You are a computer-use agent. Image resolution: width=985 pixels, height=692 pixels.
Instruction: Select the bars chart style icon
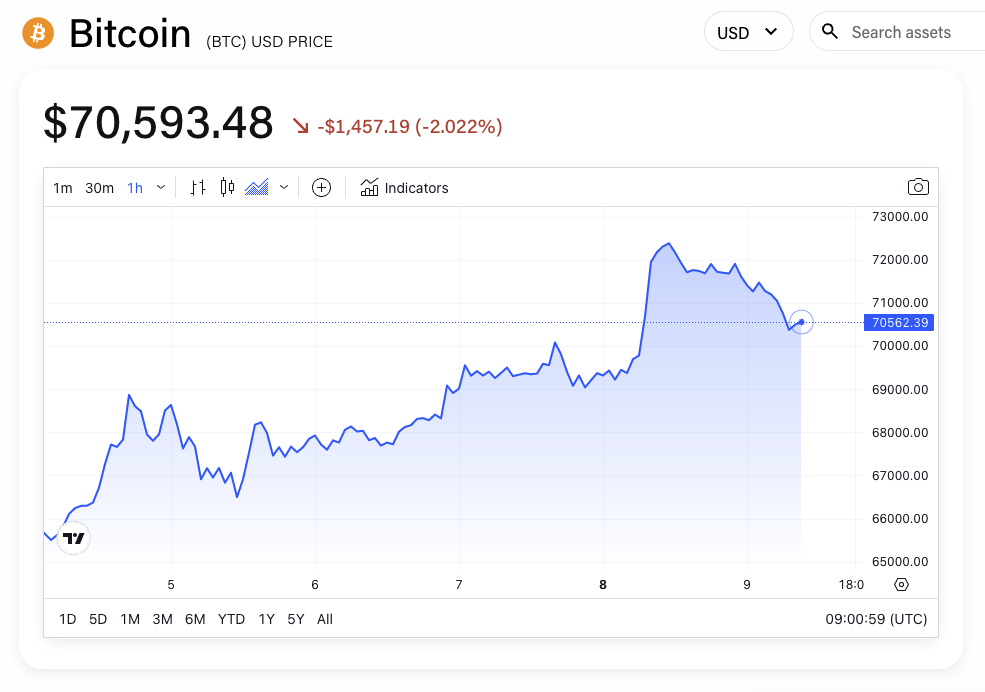(197, 187)
